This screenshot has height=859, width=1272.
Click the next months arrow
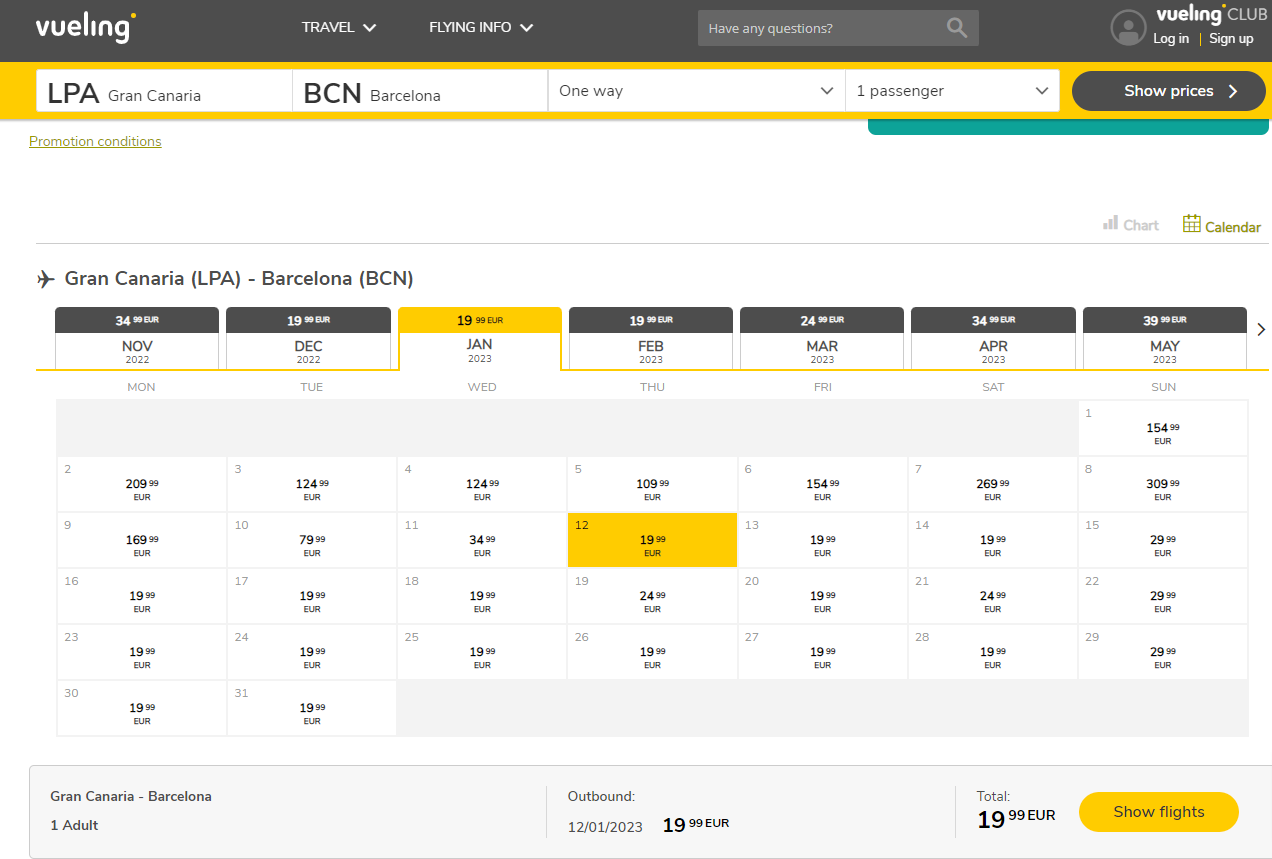[x=1261, y=329]
